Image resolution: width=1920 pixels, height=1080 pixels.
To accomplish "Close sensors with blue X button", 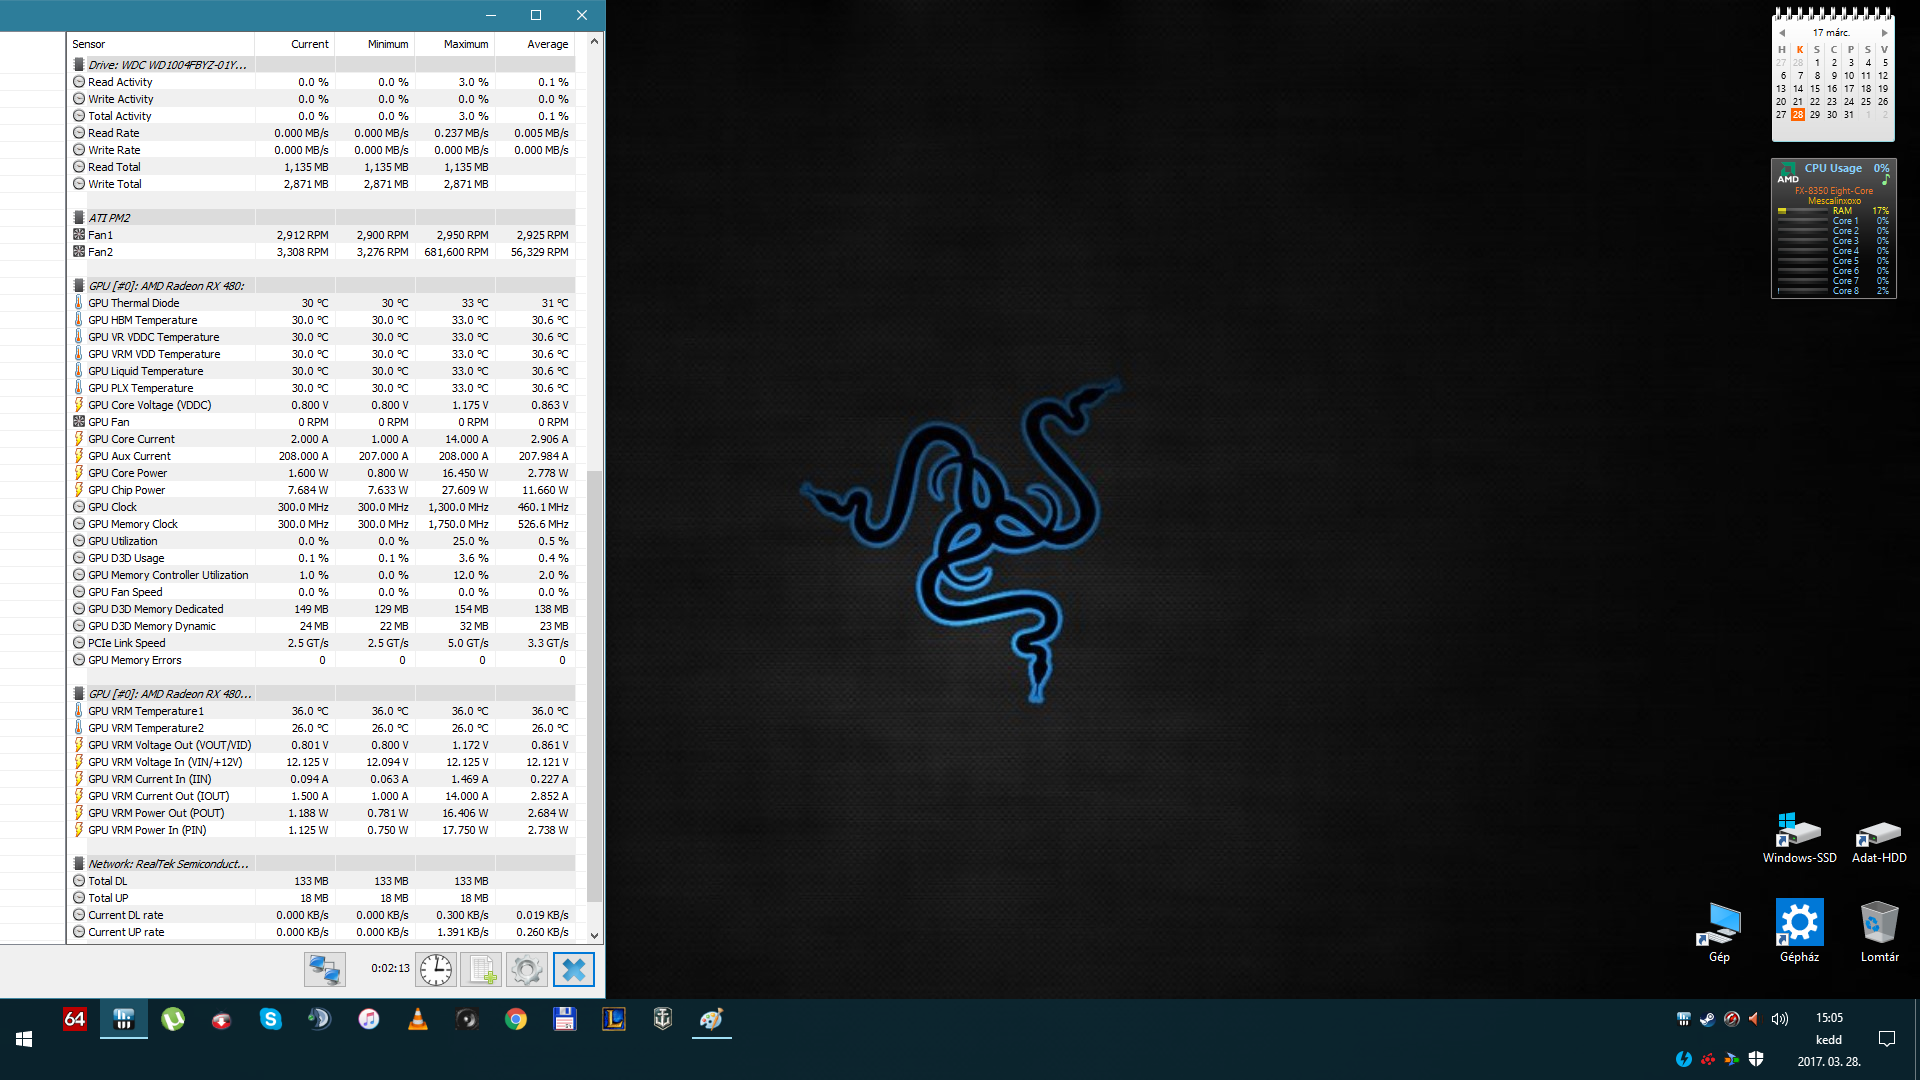I will 573,969.
